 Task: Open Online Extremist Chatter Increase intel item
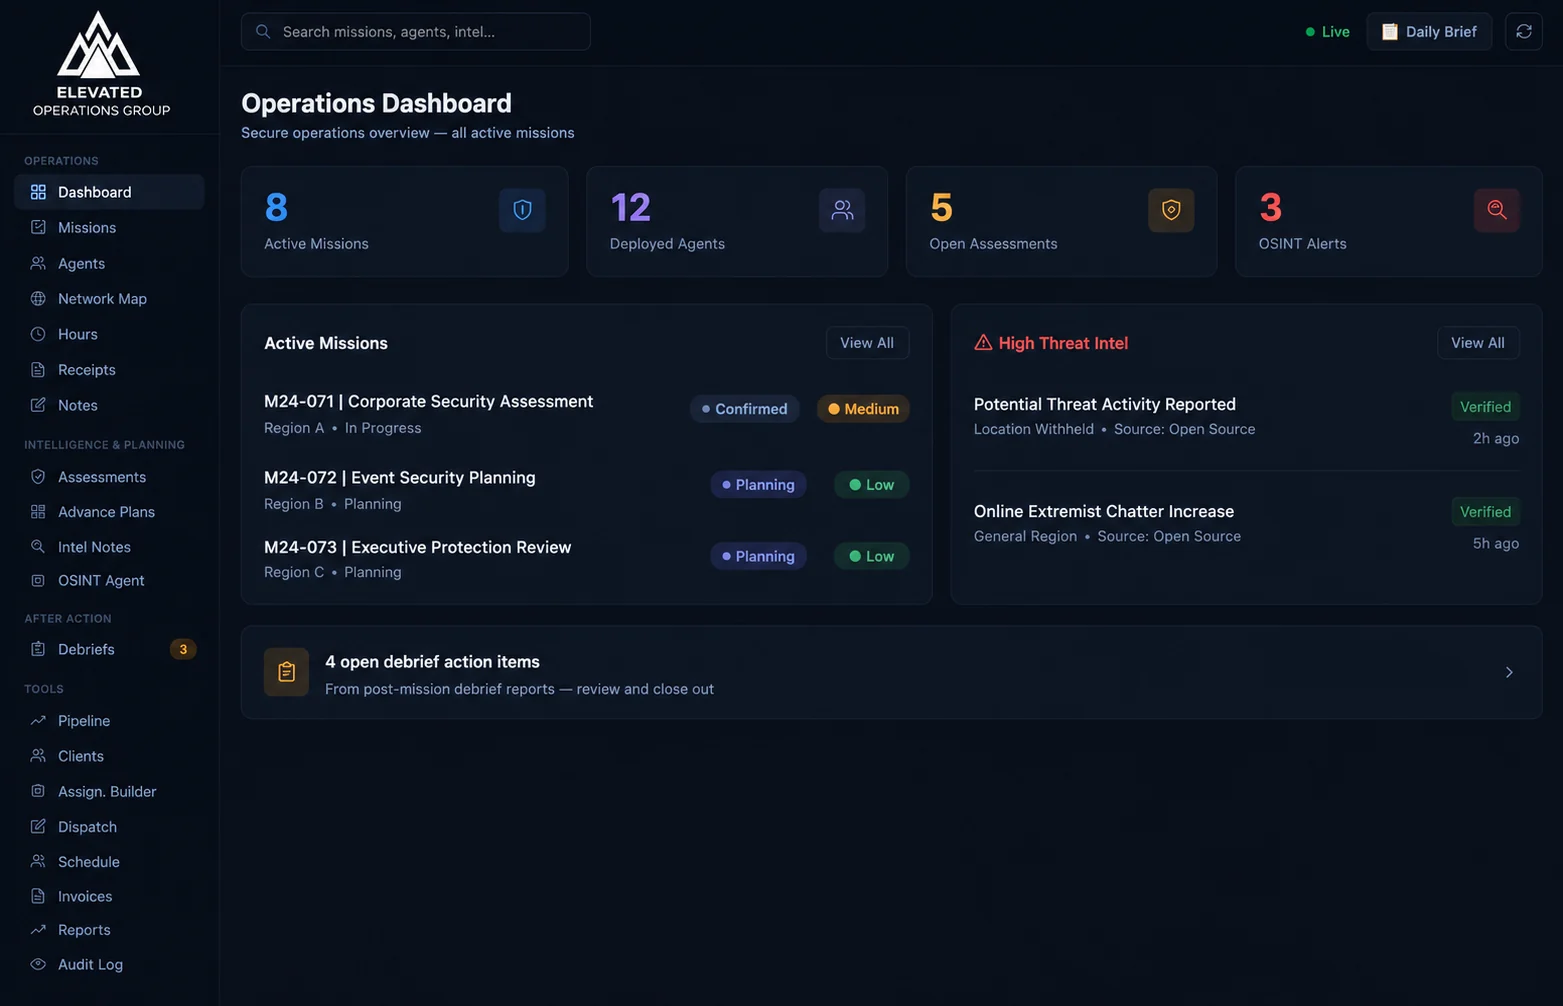pos(1103,511)
